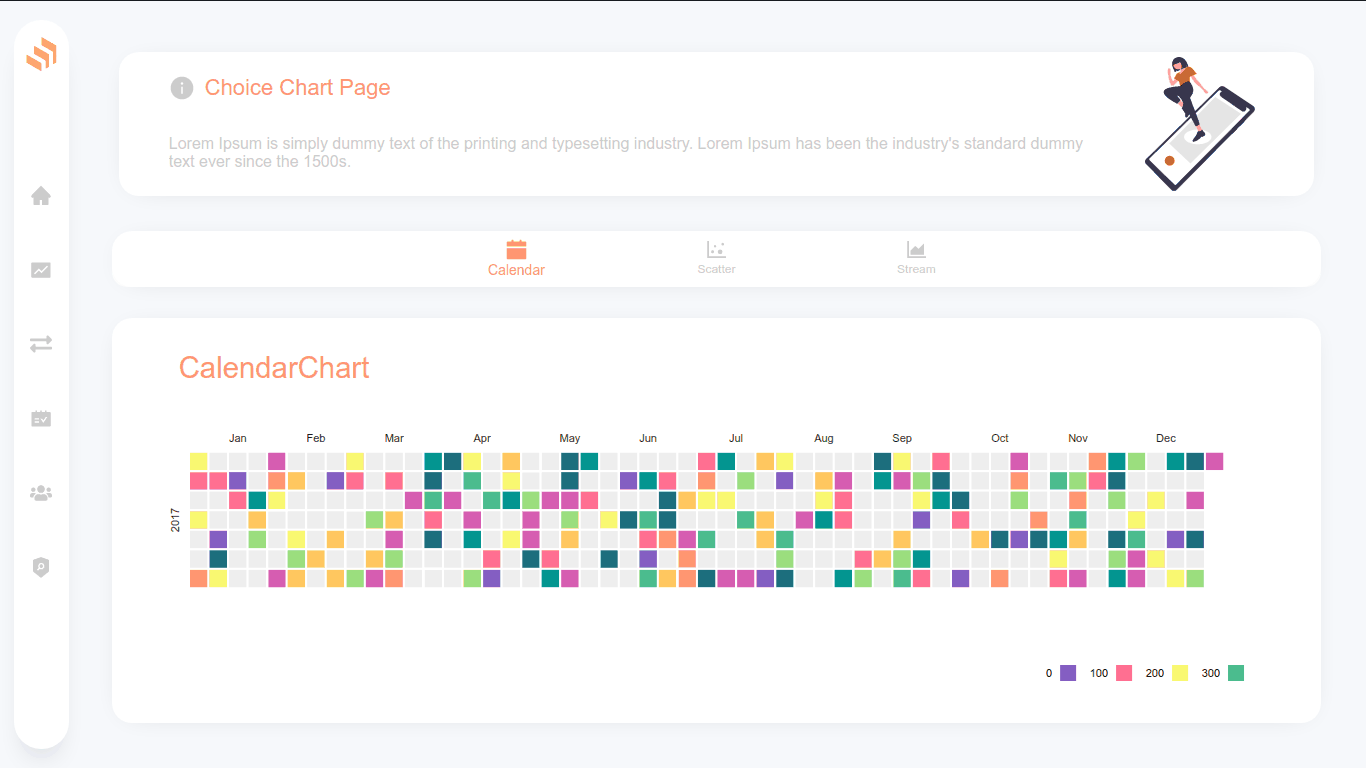This screenshot has width=1366, height=768.
Task: Open the users group sidebar icon
Action: (x=41, y=493)
